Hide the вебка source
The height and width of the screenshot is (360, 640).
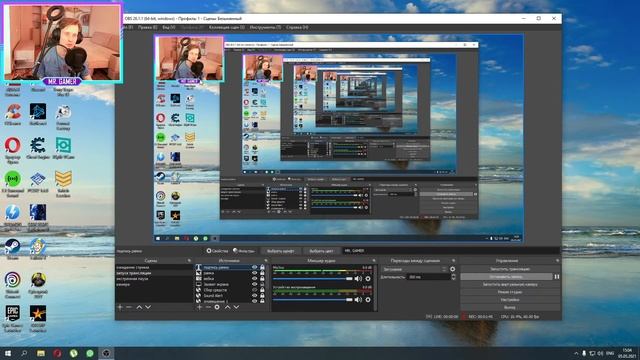click(x=254, y=279)
